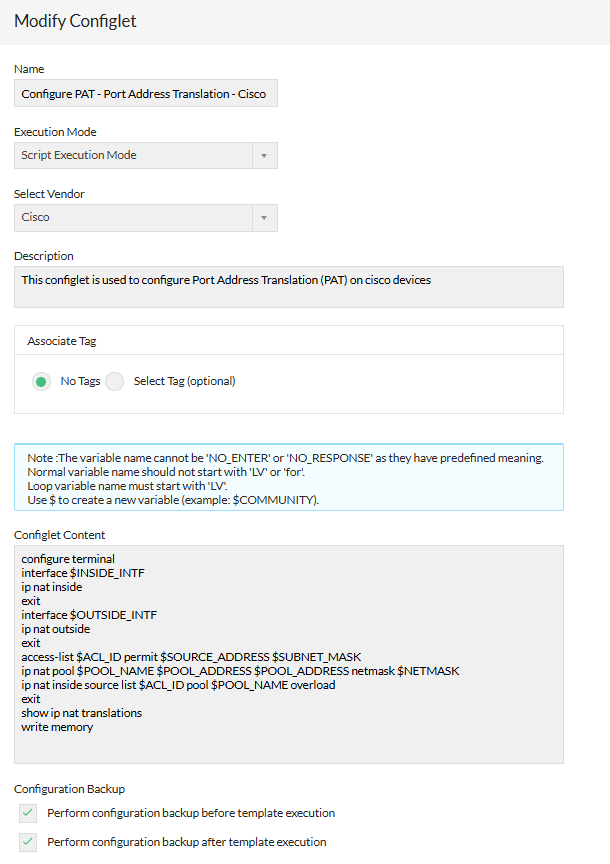The width and height of the screenshot is (610, 864).
Task: Toggle backup before template execution checkbox
Action: point(28,813)
